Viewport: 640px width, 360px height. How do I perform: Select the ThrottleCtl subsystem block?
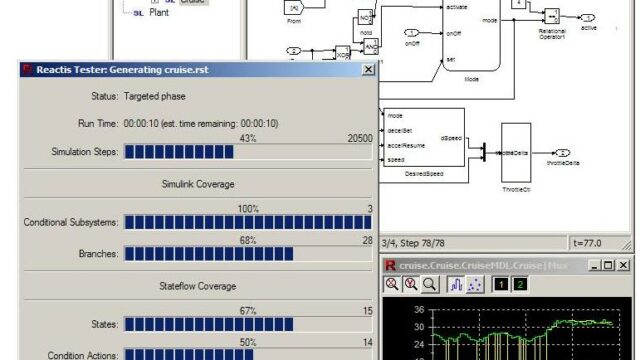(x=516, y=153)
